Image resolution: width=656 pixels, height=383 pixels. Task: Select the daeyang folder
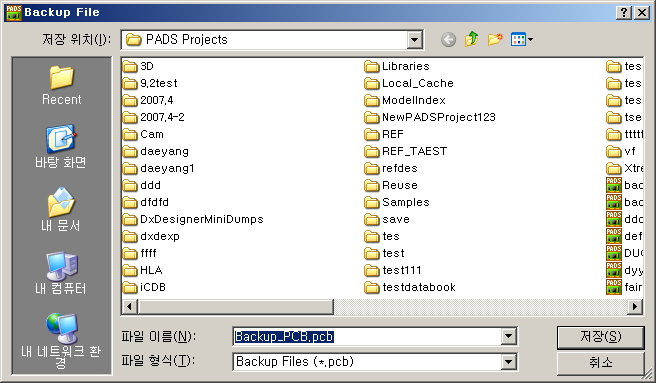156,151
